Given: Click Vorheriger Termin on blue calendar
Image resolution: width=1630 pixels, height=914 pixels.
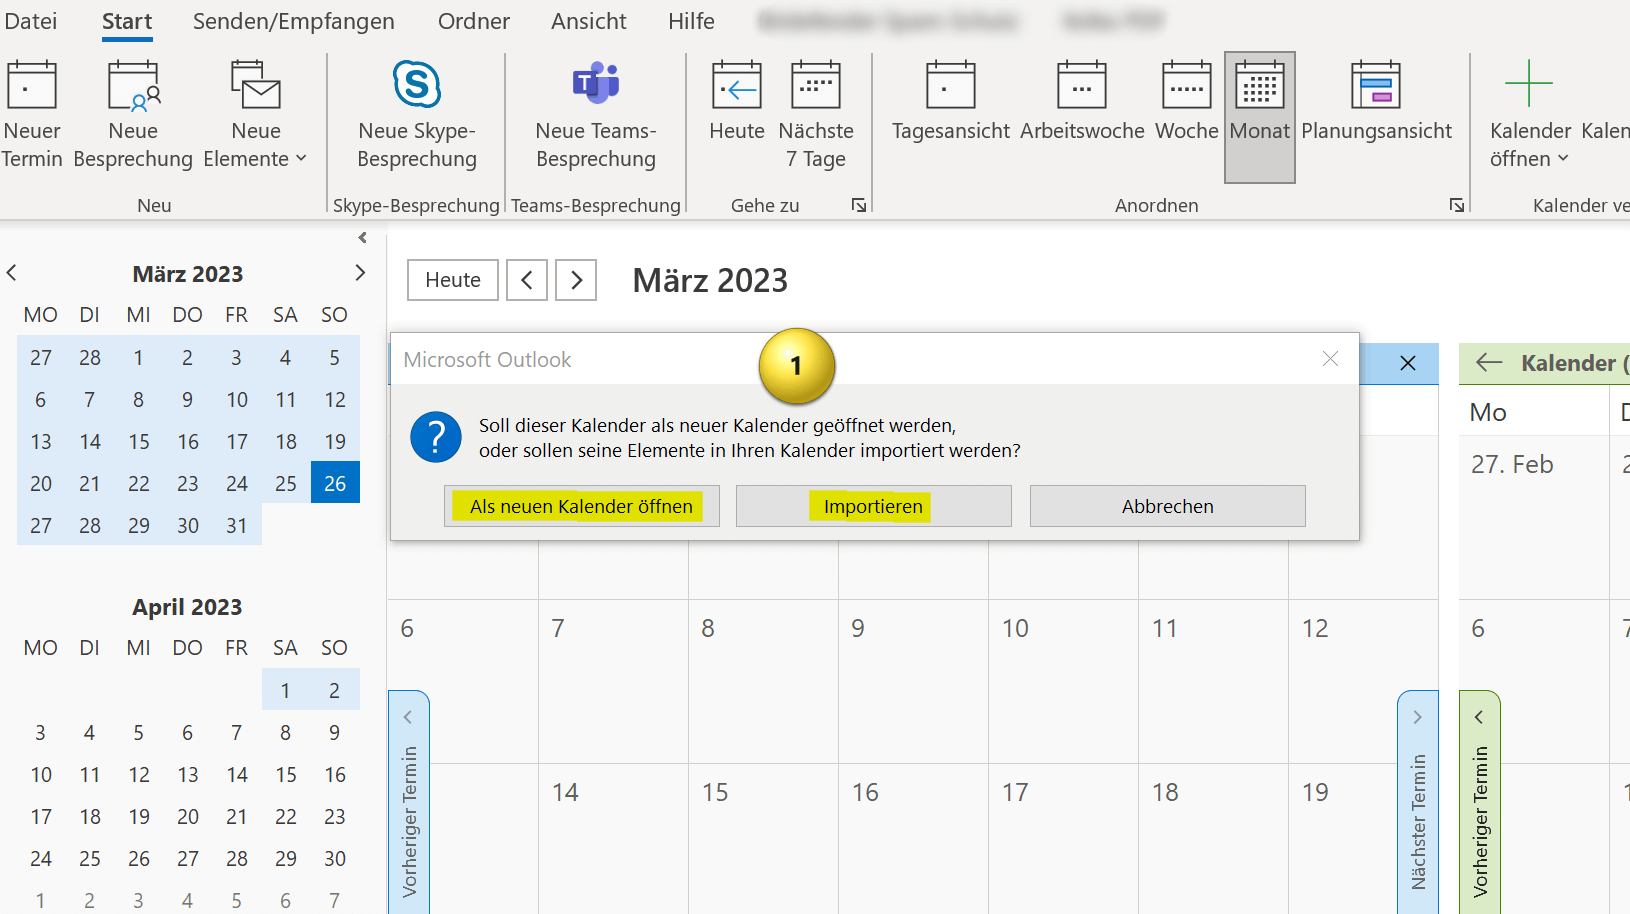Looking at the screenshot, I should point(409,802).
